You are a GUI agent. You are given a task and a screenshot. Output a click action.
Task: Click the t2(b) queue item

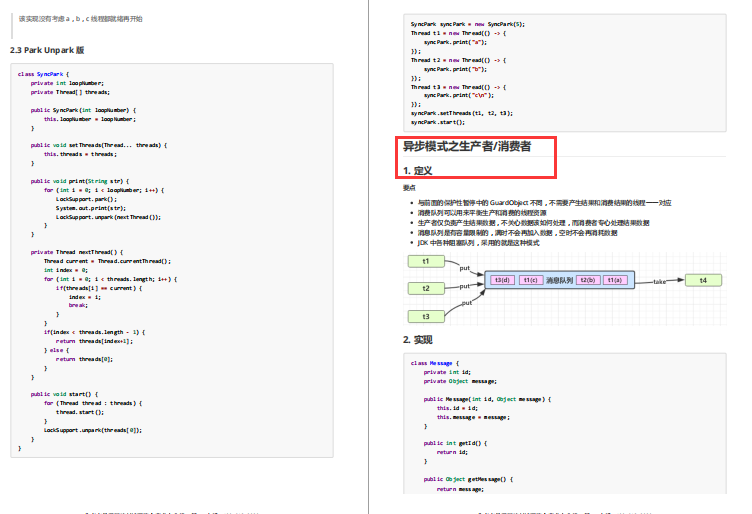(588, 280)
